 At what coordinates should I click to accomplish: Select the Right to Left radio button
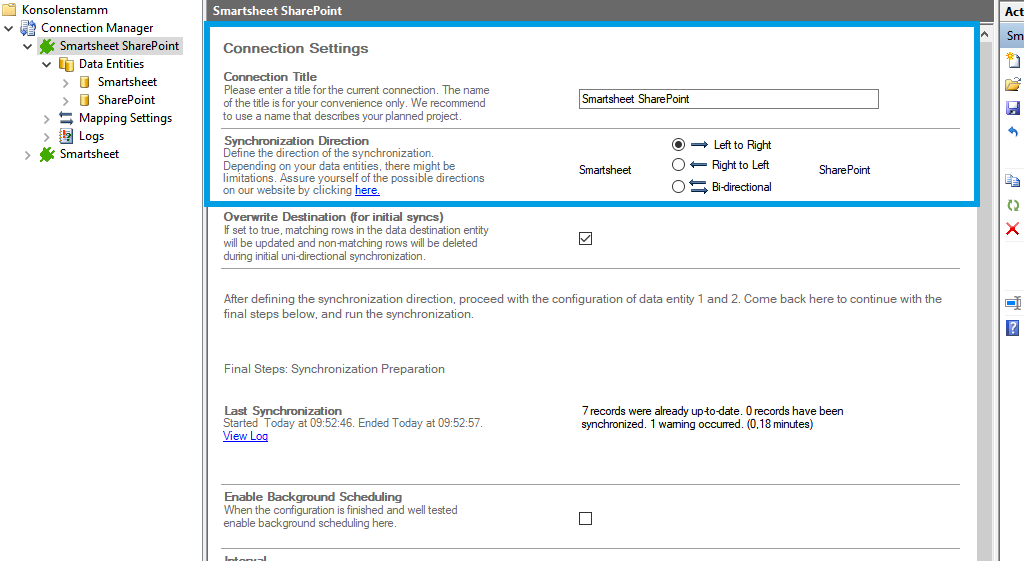pyautogui.click(x=679, y=165)
